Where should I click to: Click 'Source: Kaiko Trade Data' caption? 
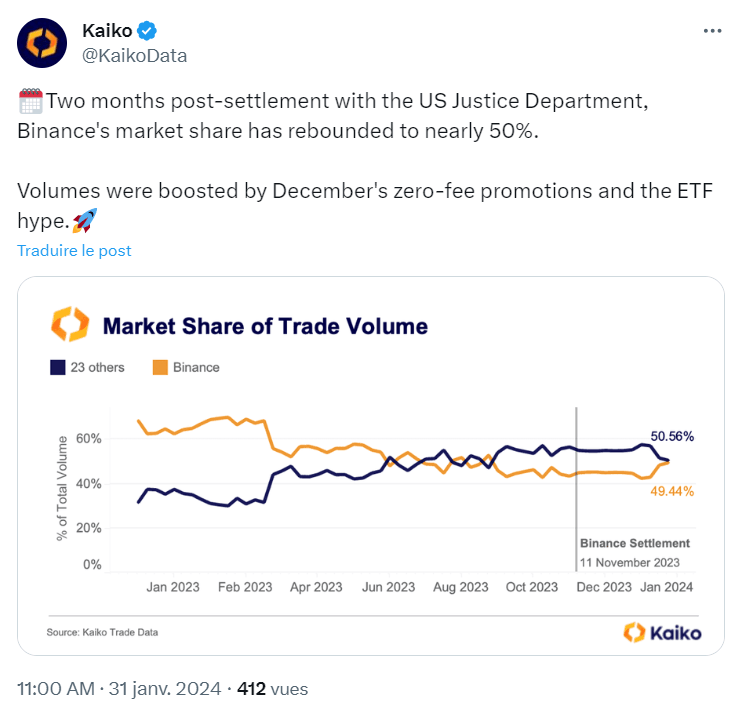[x=102, y=632]
